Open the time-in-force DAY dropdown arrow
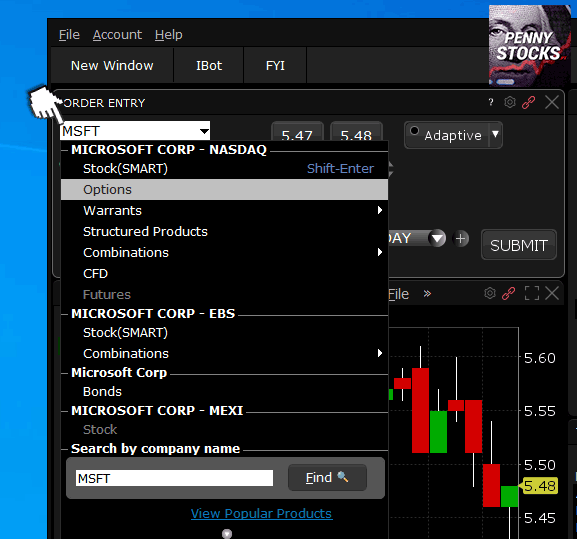This screenshot has height=539, width=577. pyautogui.click(x=437, y=238)
